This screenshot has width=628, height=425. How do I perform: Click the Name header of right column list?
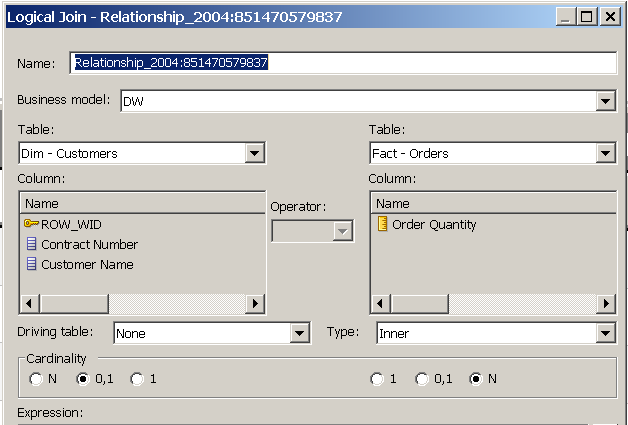click(x=493, y=203)
